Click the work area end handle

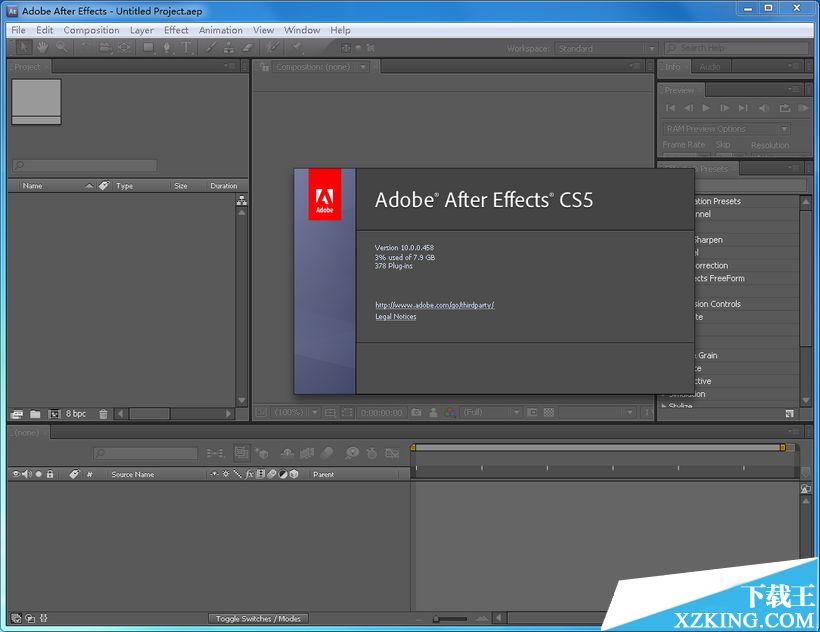pyautogui.click(x=783, y=447)
